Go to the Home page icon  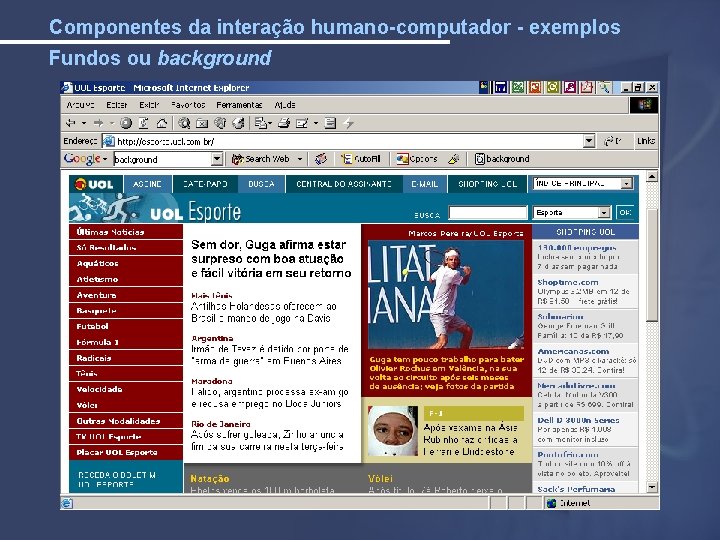pyautogui.click(x=162, y=123)
